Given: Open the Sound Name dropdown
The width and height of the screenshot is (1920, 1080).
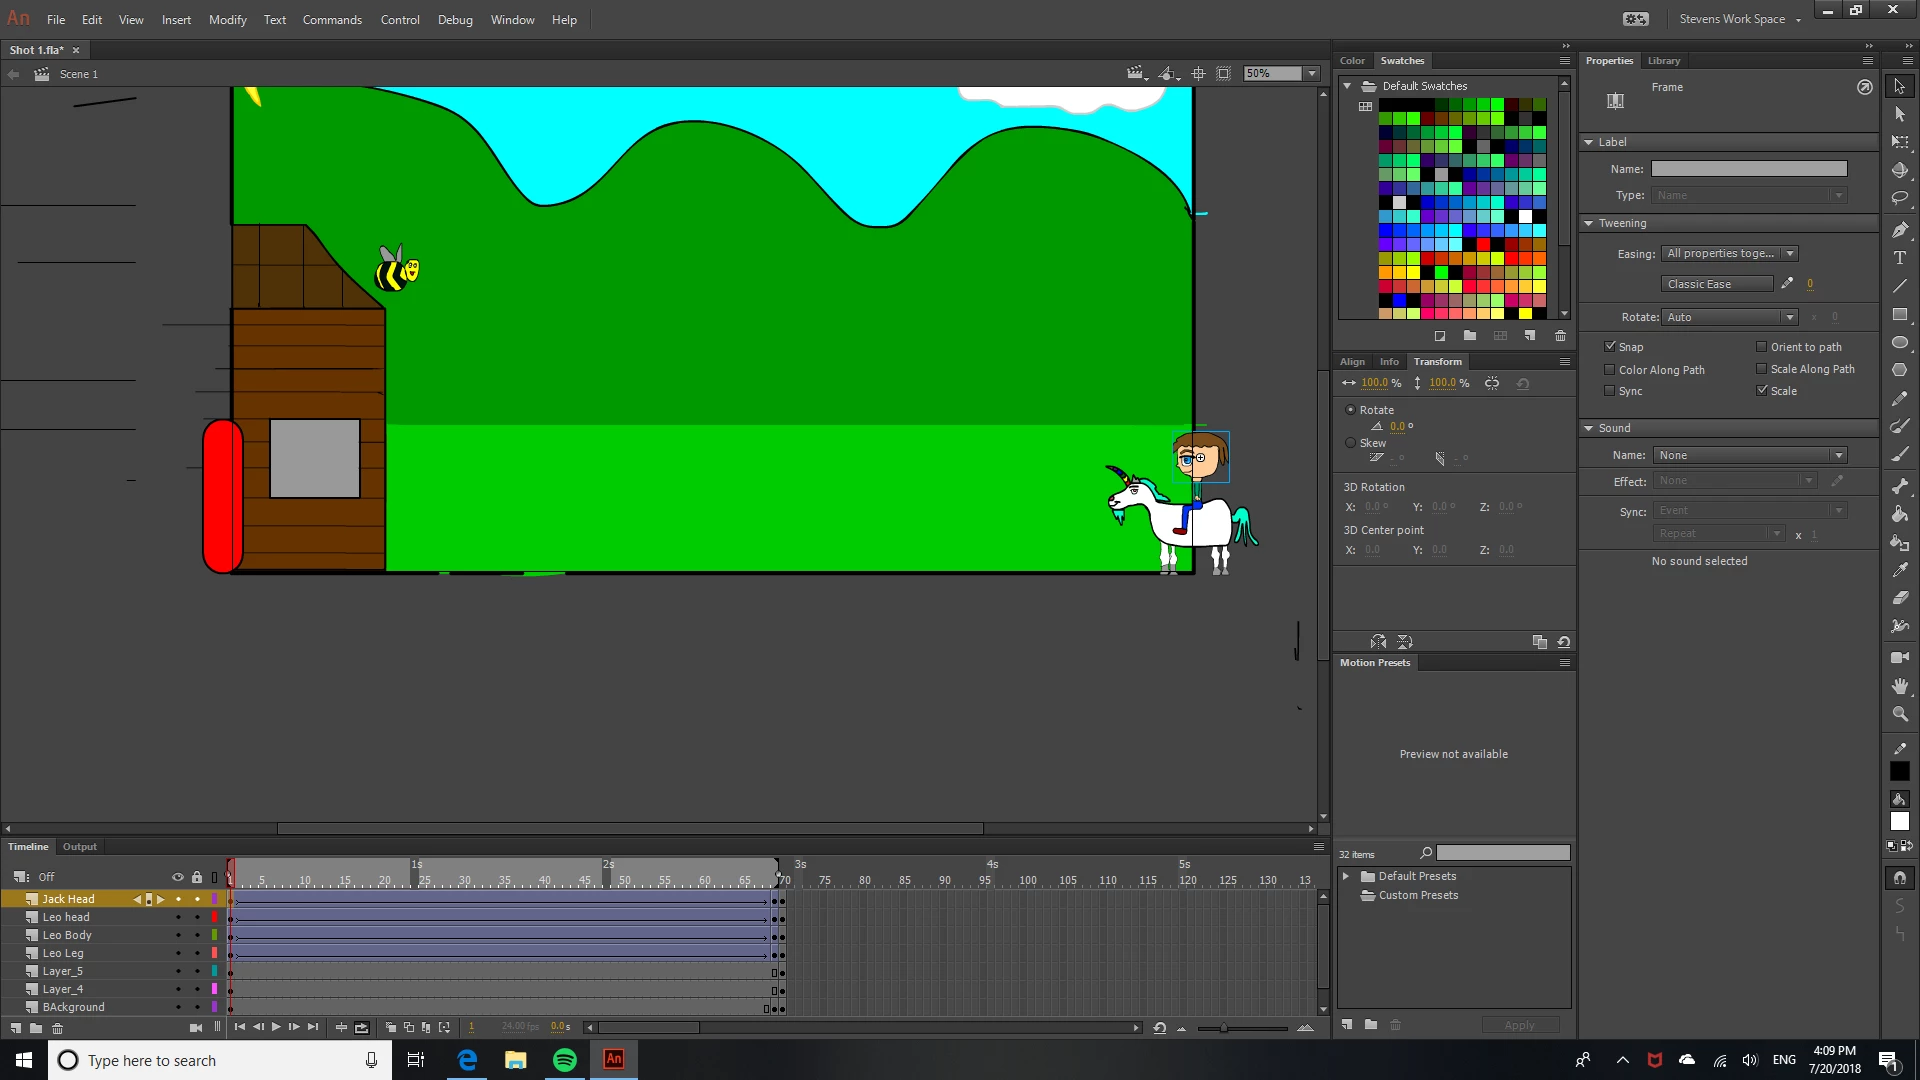Looking at the screenshot, I should [x=1750, y=455].
